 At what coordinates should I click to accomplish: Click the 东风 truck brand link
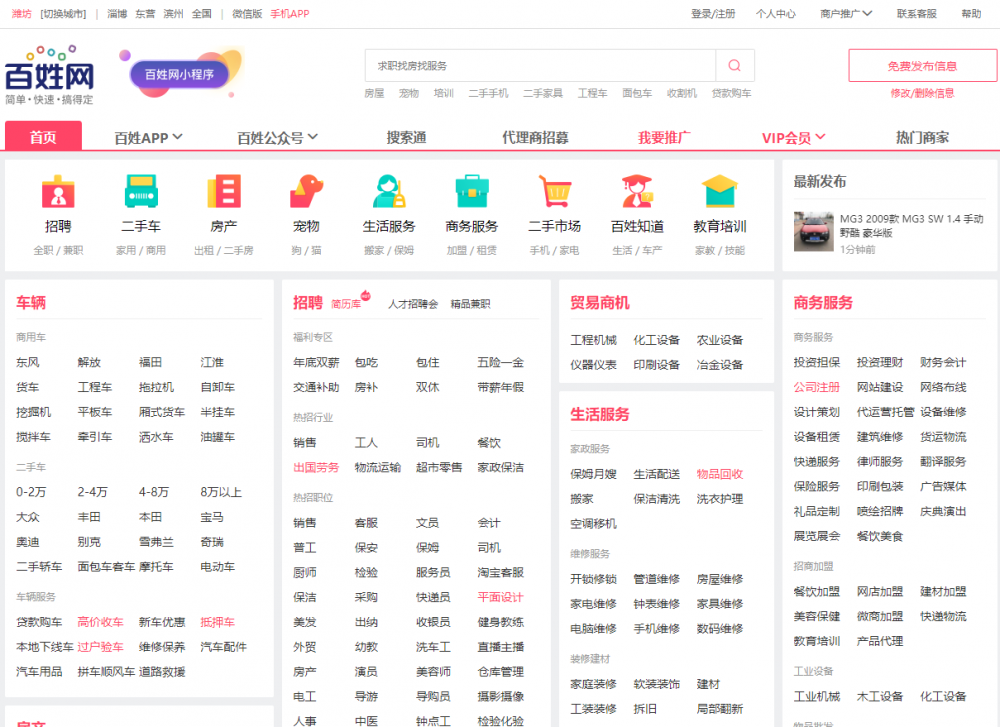(27, 362)
